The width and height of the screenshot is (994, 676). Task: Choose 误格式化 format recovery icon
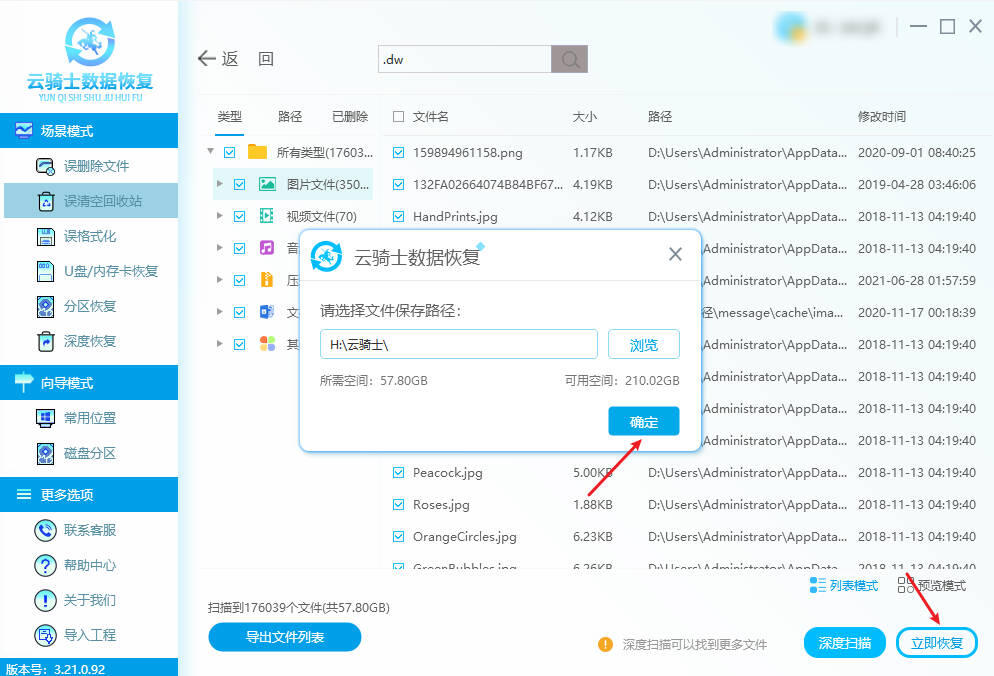[46, 237]
